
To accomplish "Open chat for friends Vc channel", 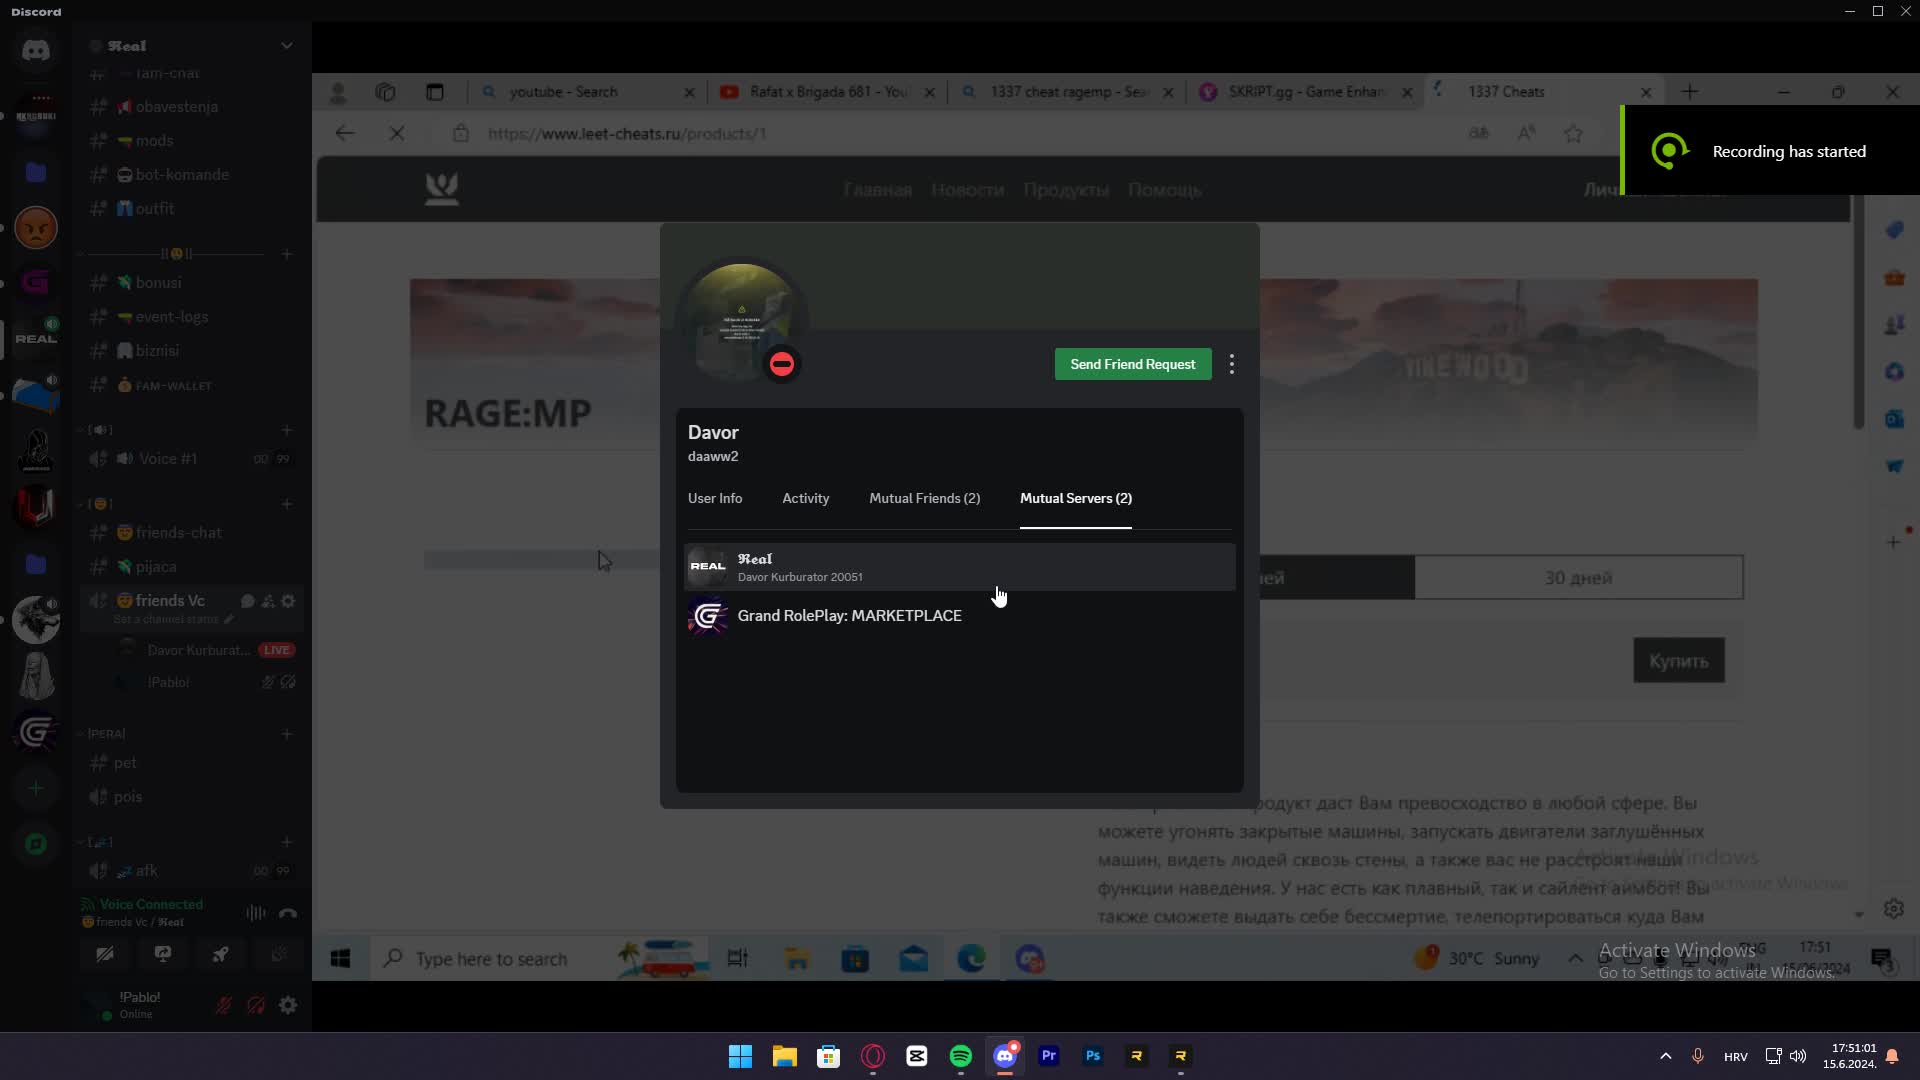I will pos(247,601).
